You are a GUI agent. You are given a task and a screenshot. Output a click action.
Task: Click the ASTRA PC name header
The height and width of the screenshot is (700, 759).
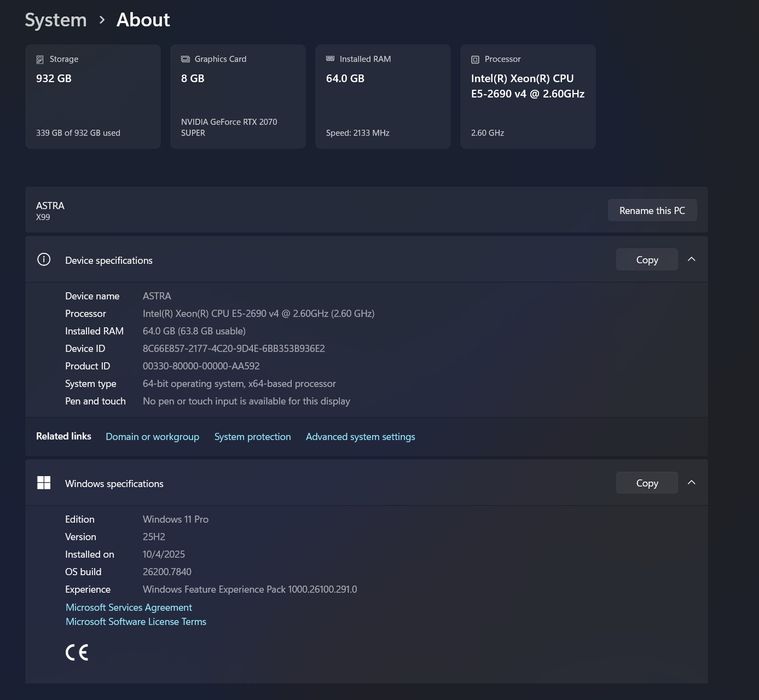[x=50, y=205]
